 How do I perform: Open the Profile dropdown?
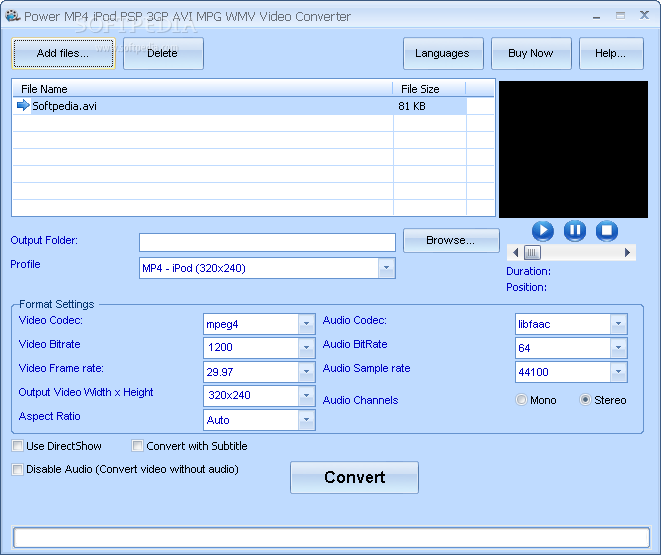386,268
